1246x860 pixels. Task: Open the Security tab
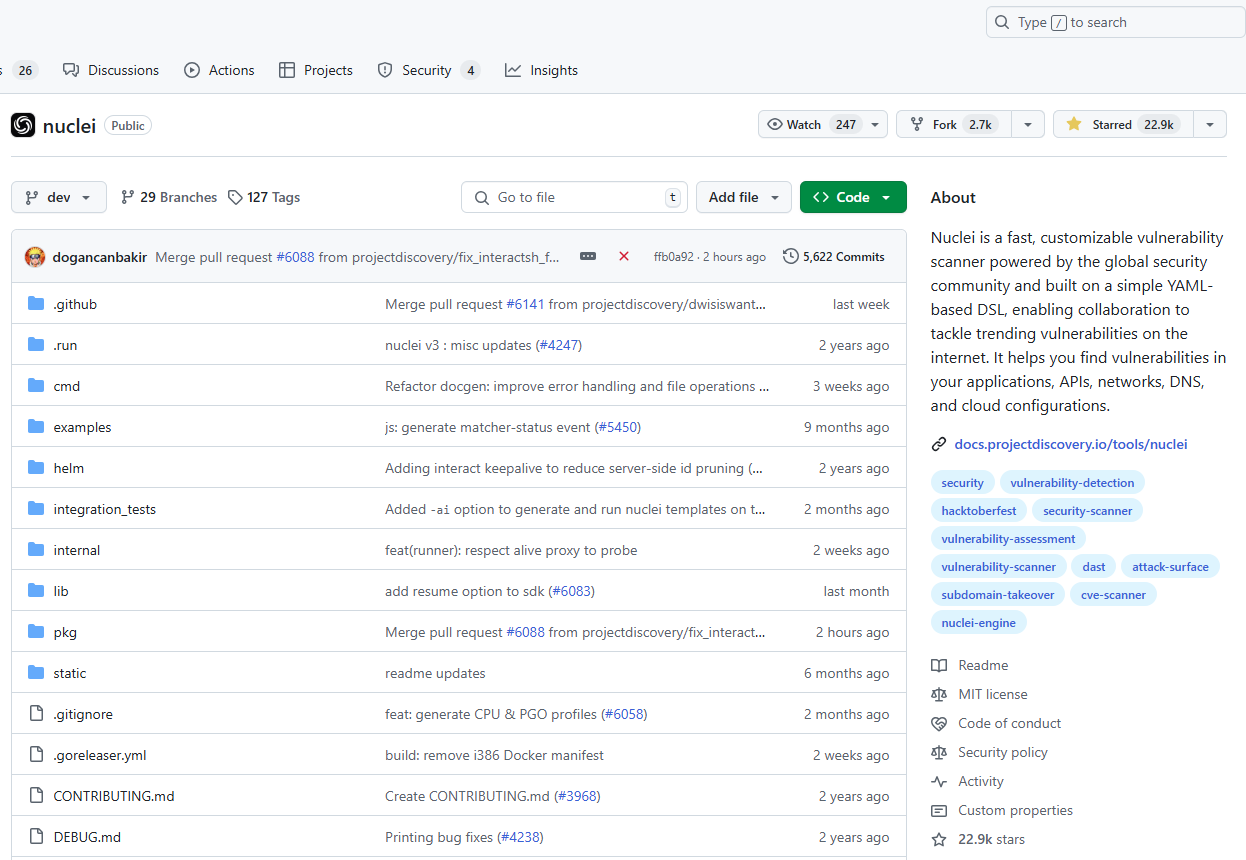click(428, 70)
